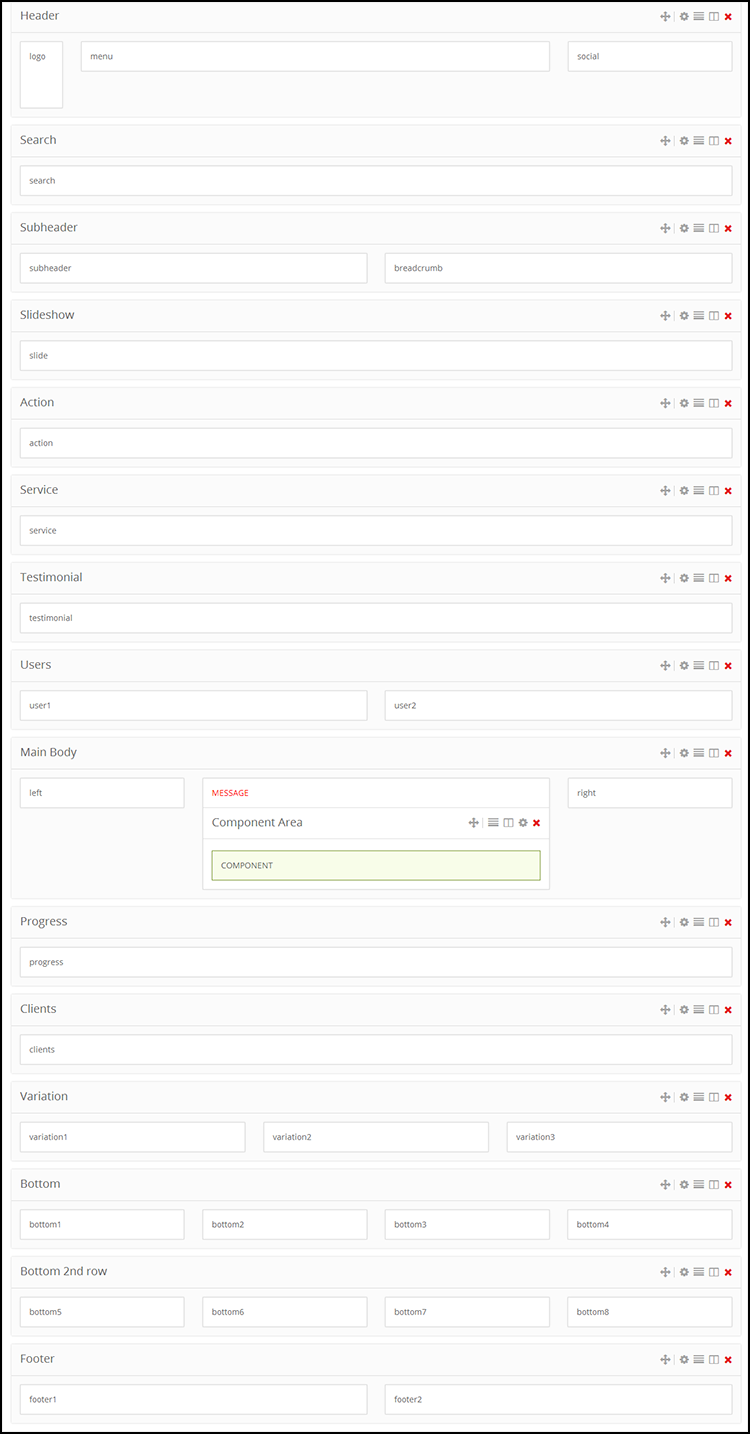Image resolution: width=750 pixels, height=1434 pixels.
Task: Select the variation2 position box
Action: tap(375, 1137)
